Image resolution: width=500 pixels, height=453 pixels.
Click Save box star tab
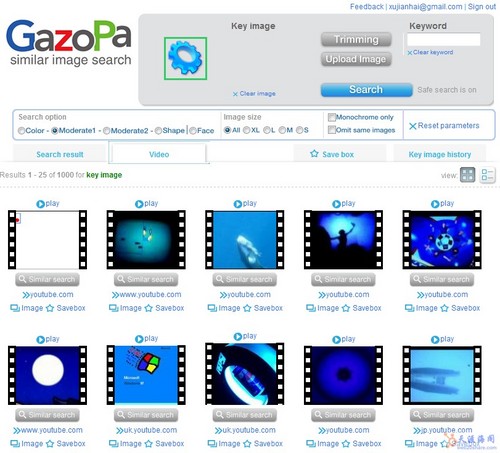(314, 154)
